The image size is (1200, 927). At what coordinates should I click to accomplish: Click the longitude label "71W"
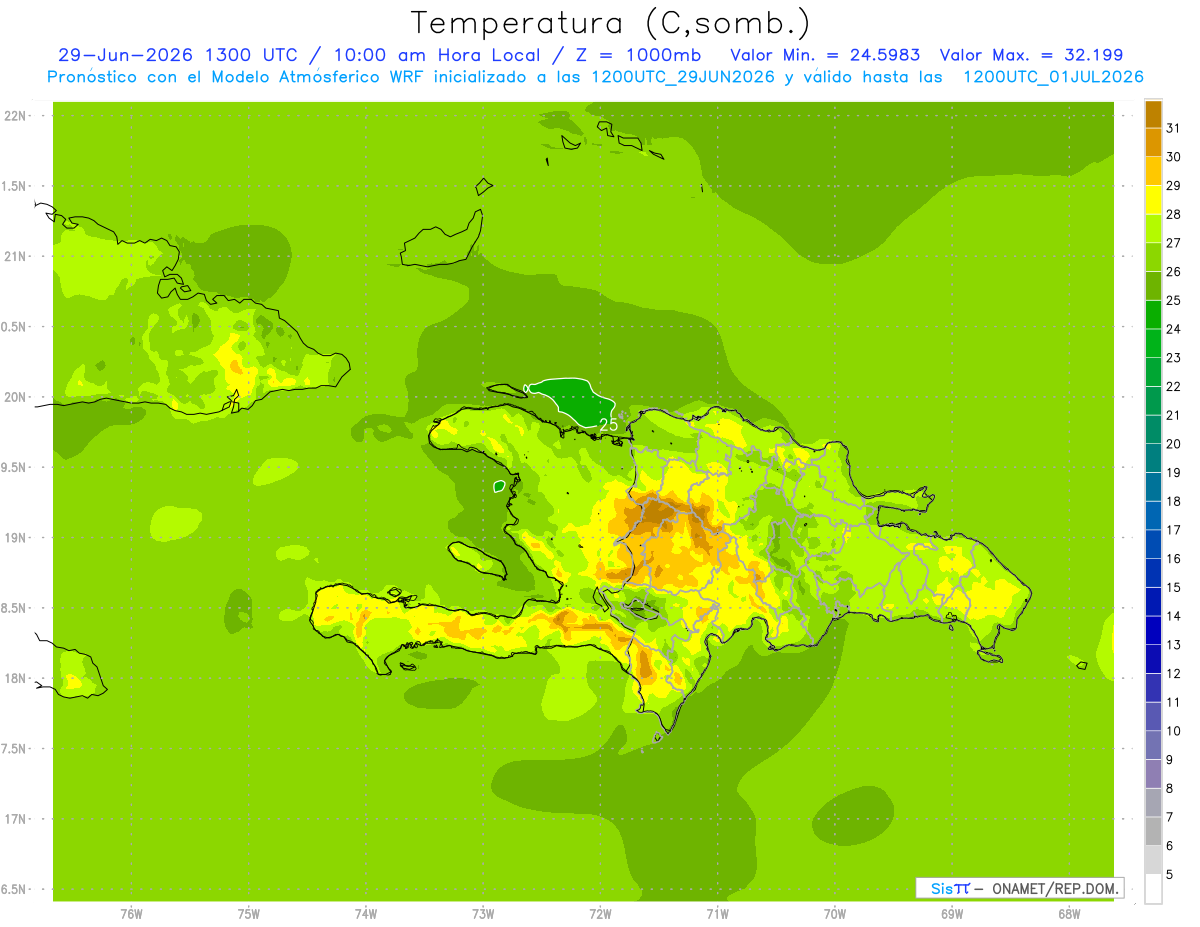point(717,914)
